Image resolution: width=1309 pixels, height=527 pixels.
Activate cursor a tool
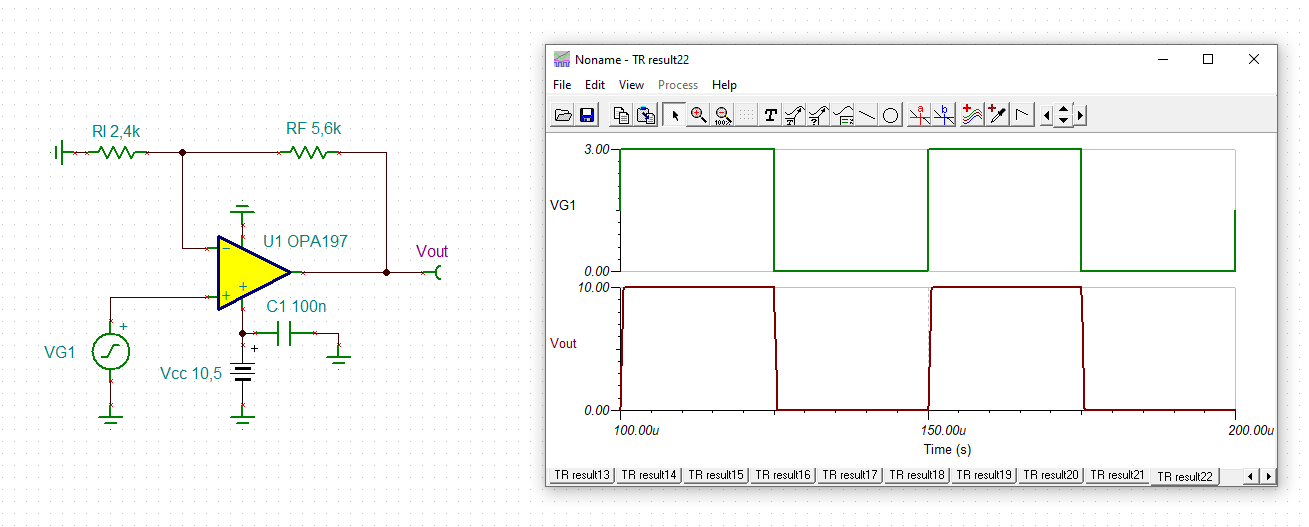[x=920, y=115]
